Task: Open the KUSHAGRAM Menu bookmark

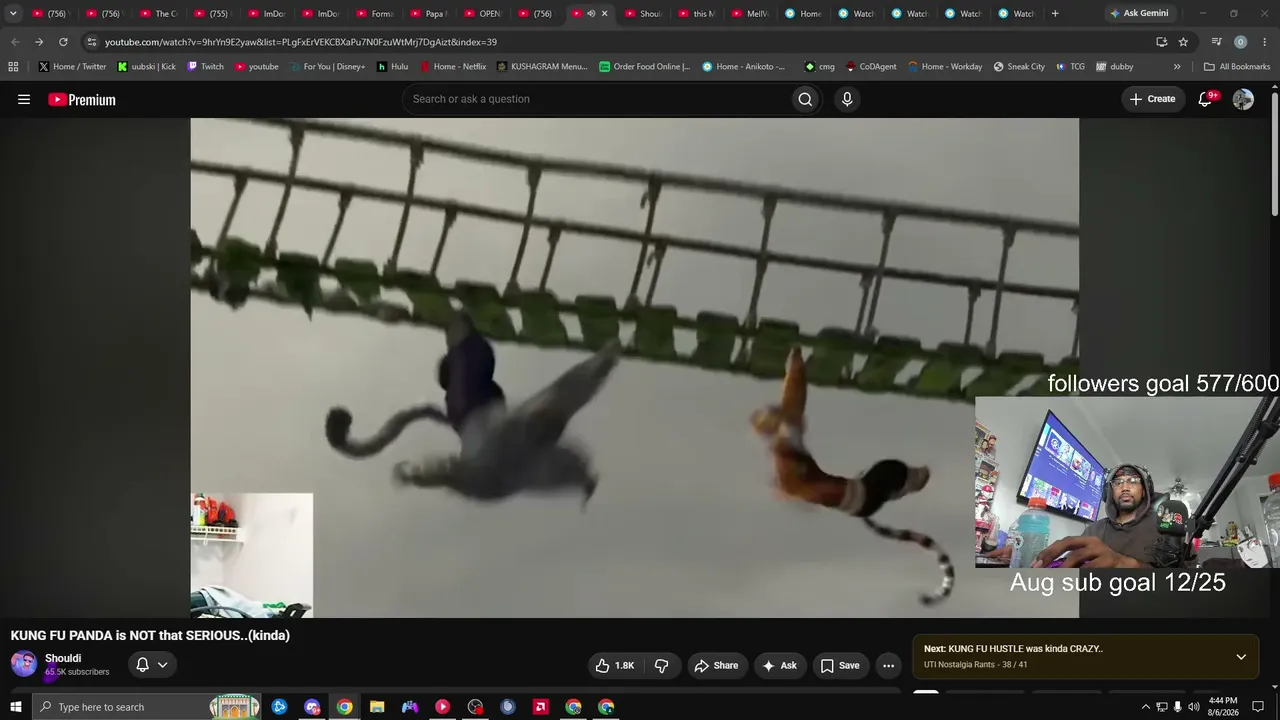Action: [542, 67]
